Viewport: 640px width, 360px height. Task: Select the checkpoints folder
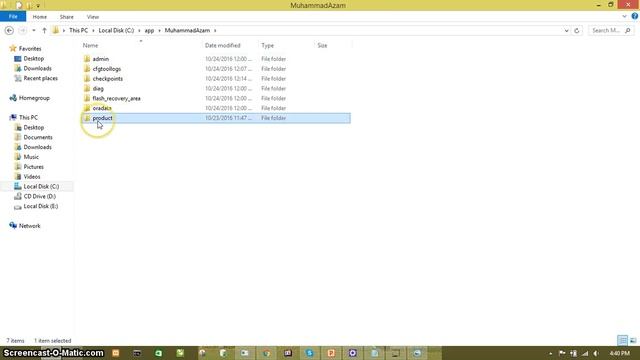107,79
